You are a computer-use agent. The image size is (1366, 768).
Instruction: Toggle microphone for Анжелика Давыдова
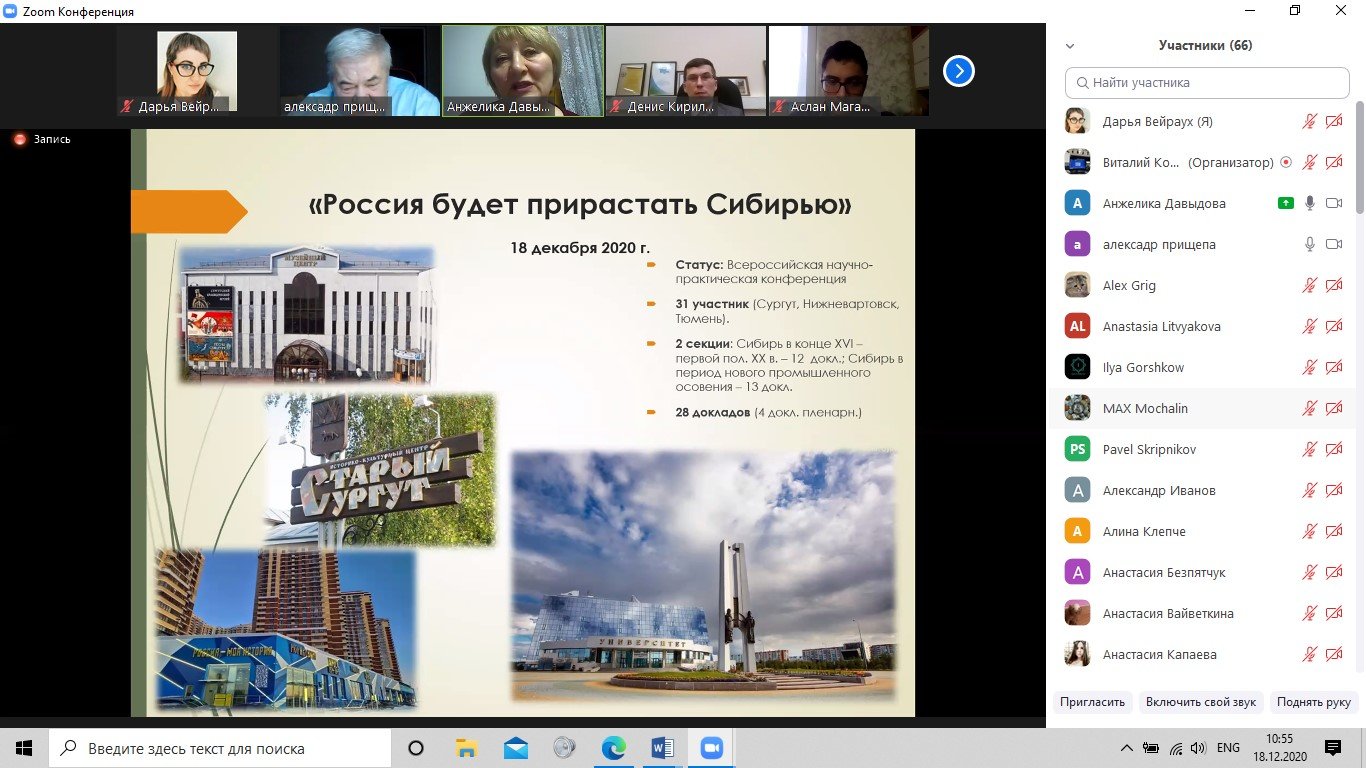click(x=1309, y=203)
